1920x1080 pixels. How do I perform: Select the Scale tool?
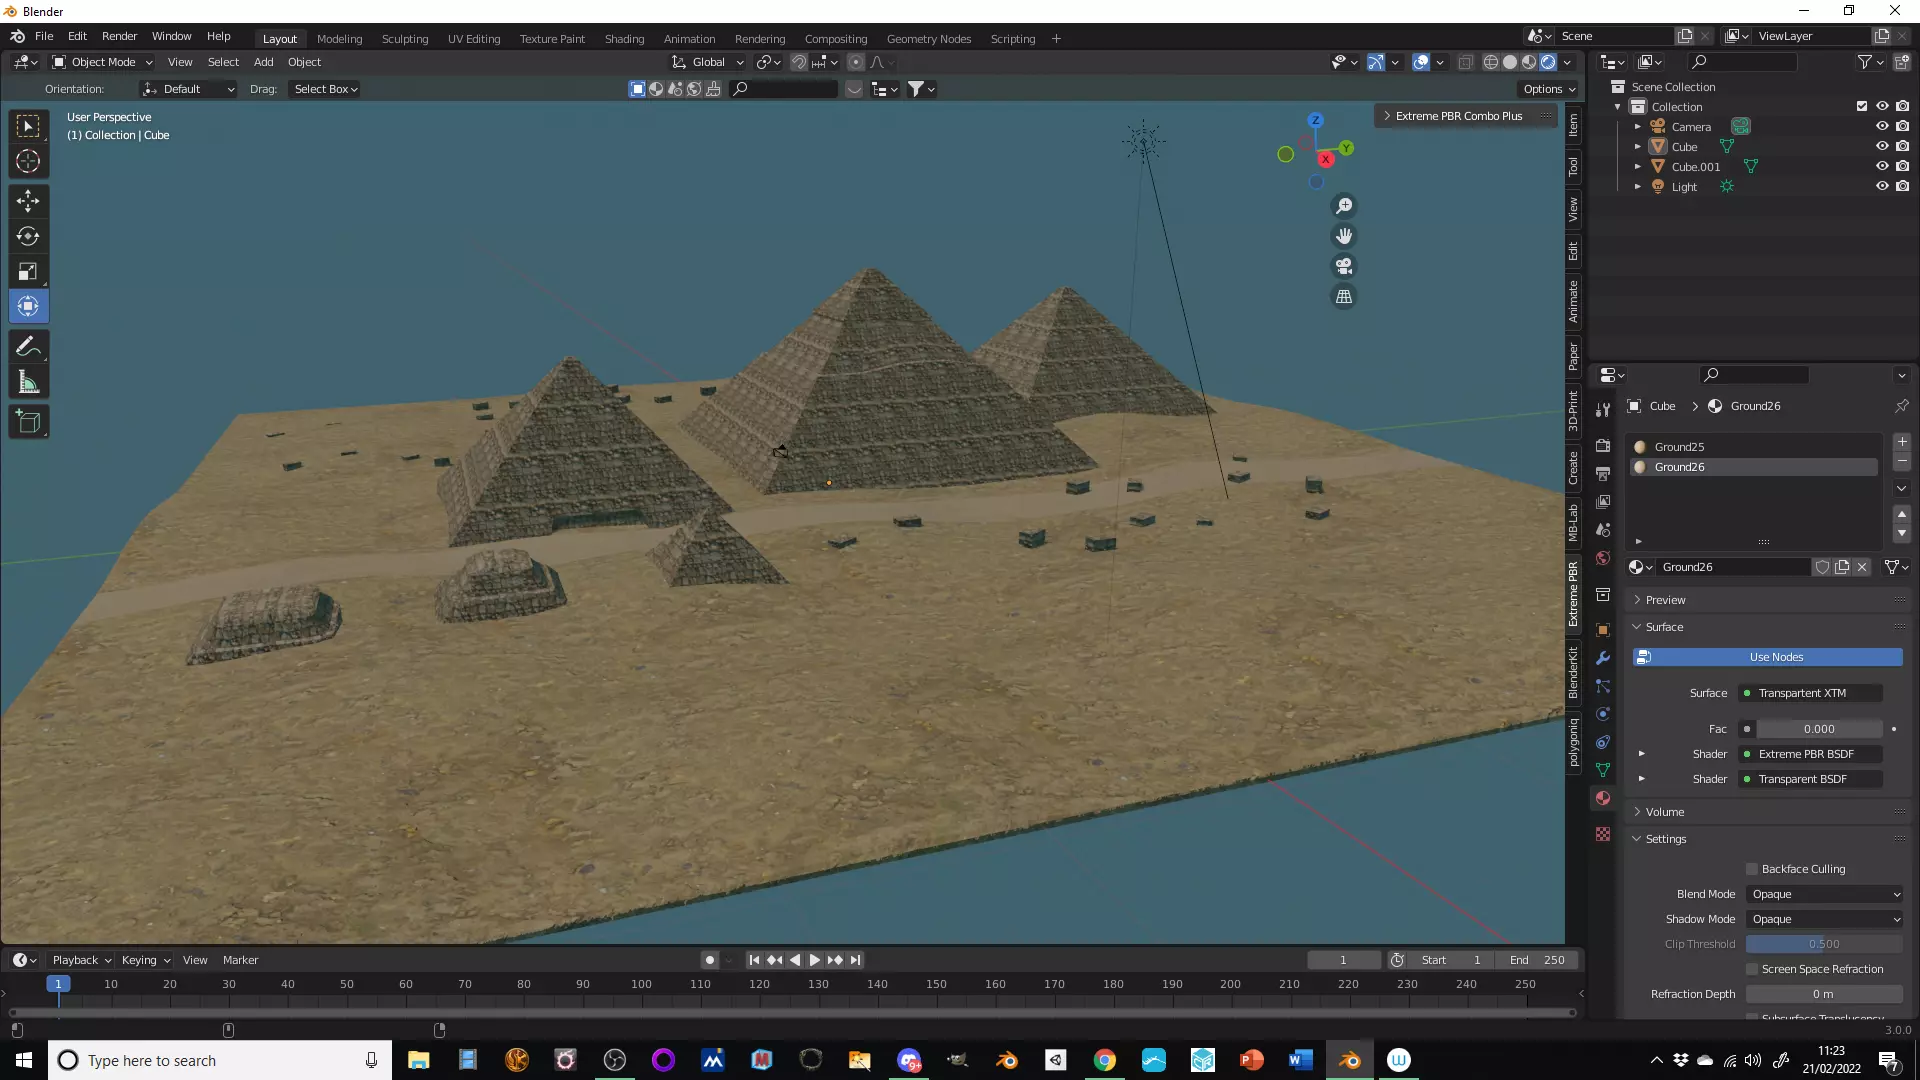28,271
